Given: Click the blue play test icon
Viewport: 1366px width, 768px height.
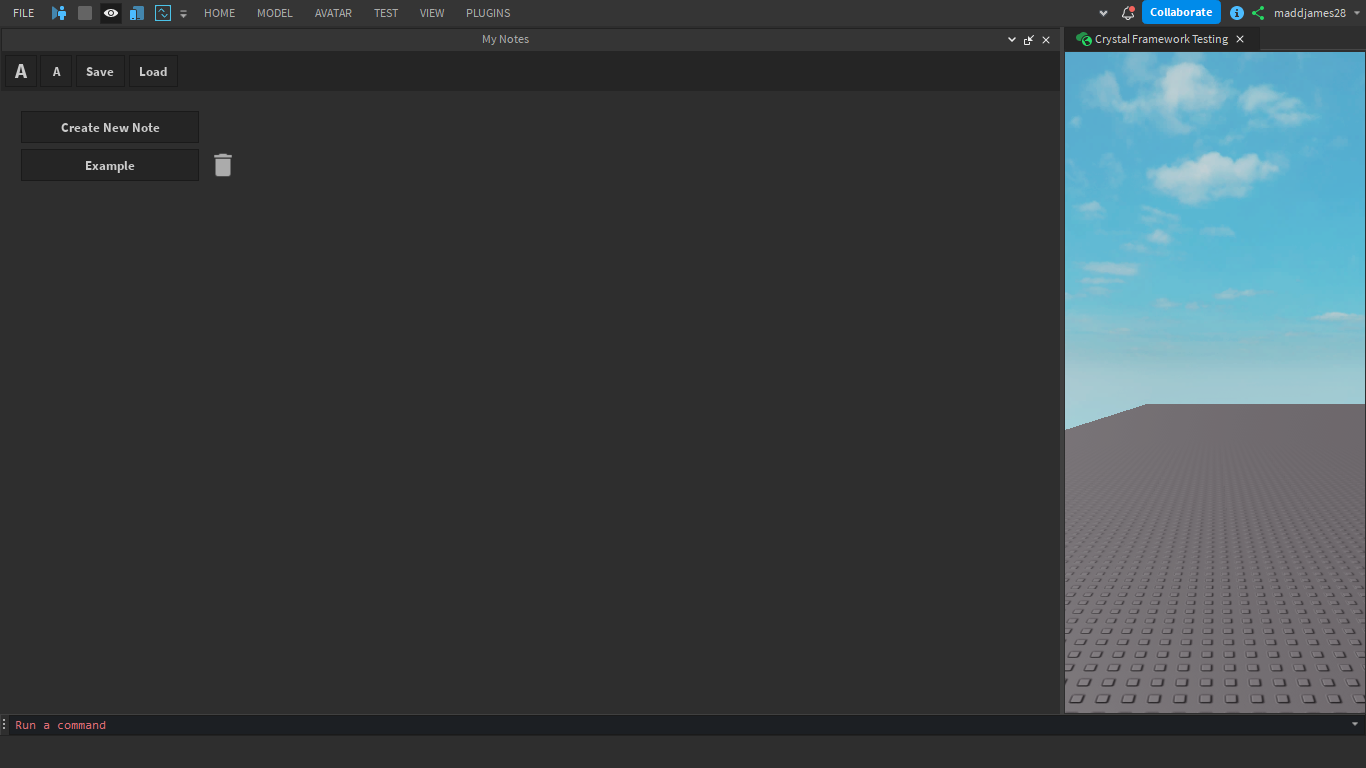Looking at the screenshot, I should 59,13.
